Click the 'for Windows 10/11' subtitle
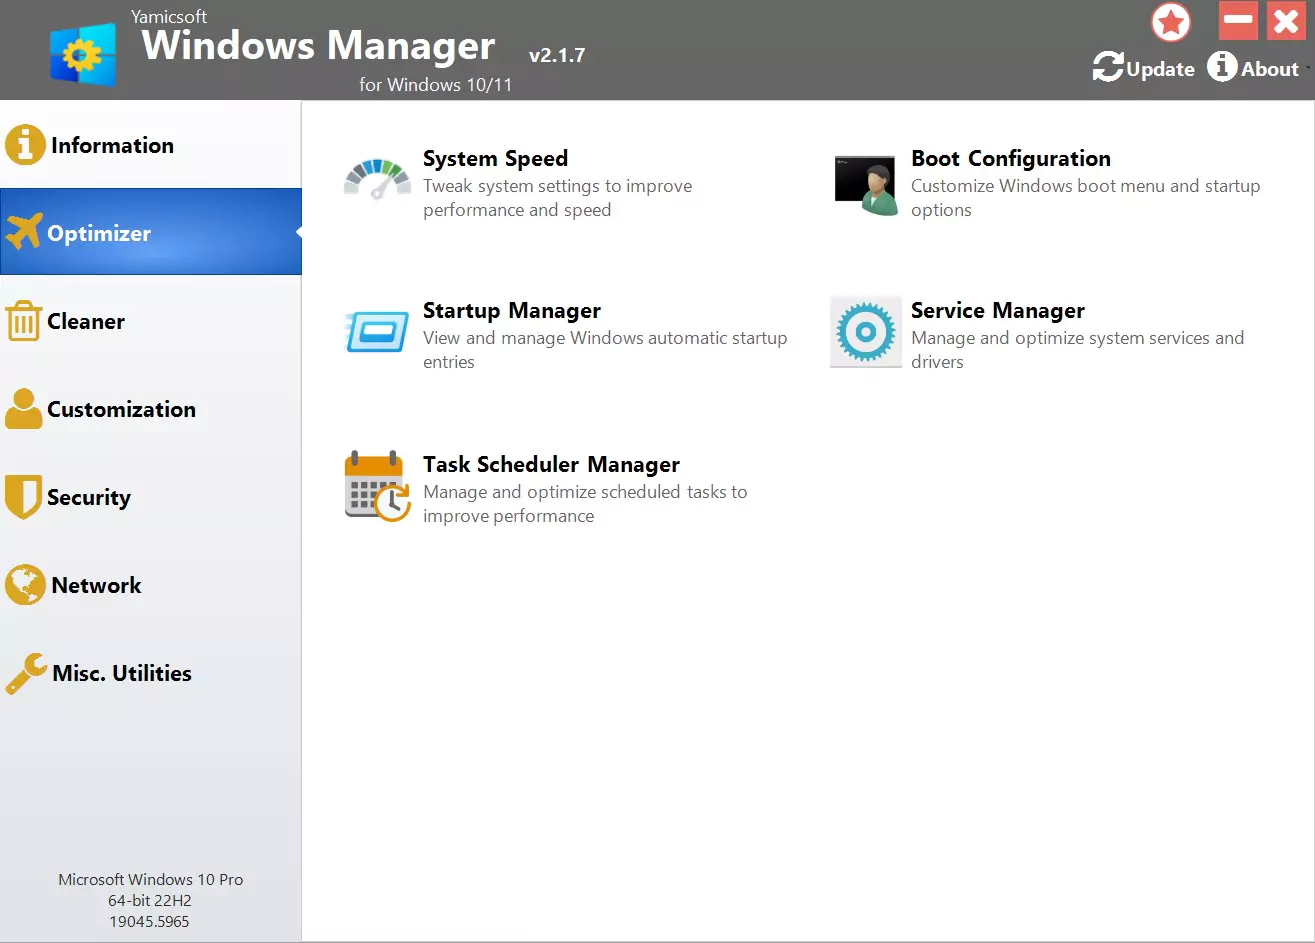Image resolution: width=1315 pixels, height=943 pixels. pyautogui.click(x=436, y=85)
